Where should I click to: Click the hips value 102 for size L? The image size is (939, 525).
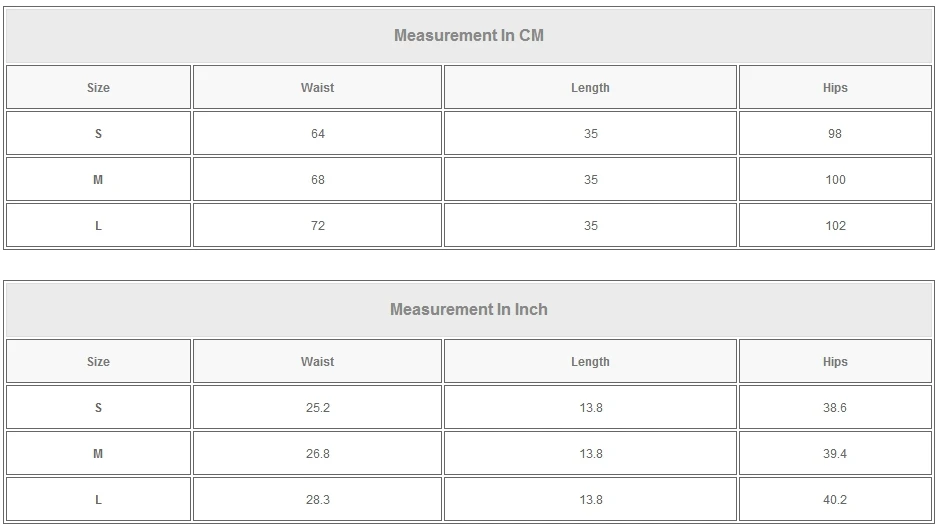point(835,226)
